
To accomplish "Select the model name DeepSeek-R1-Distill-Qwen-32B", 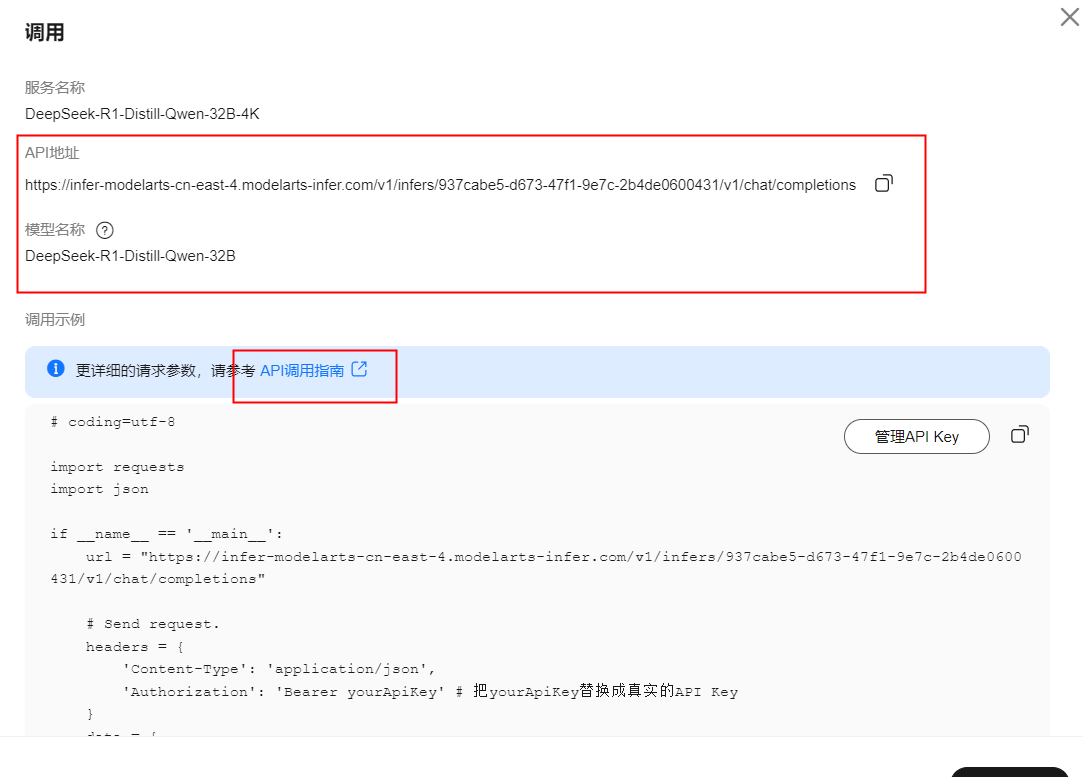I will pyautogui.click(x=131, y=256).
